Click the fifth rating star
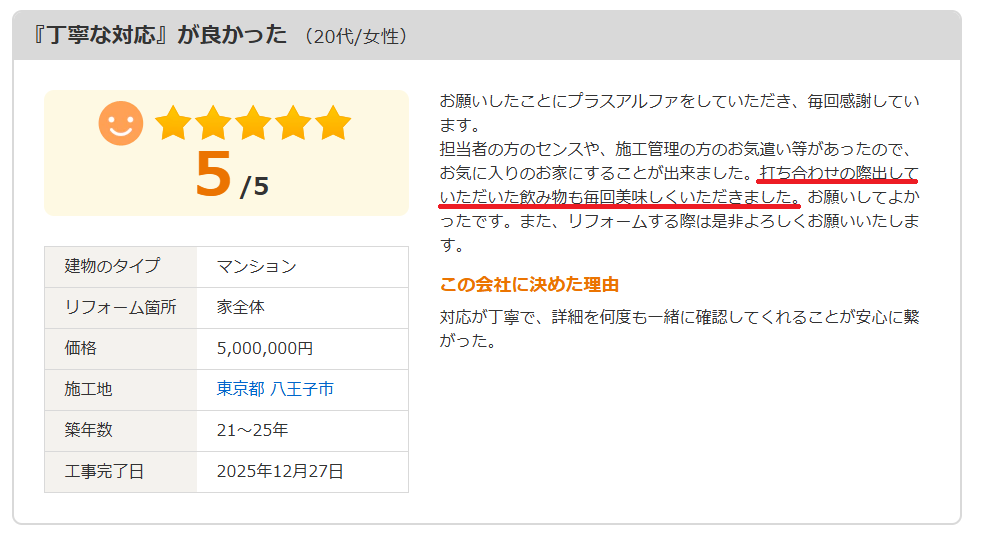Screen dimensions: 982x533 pos(333,123)
